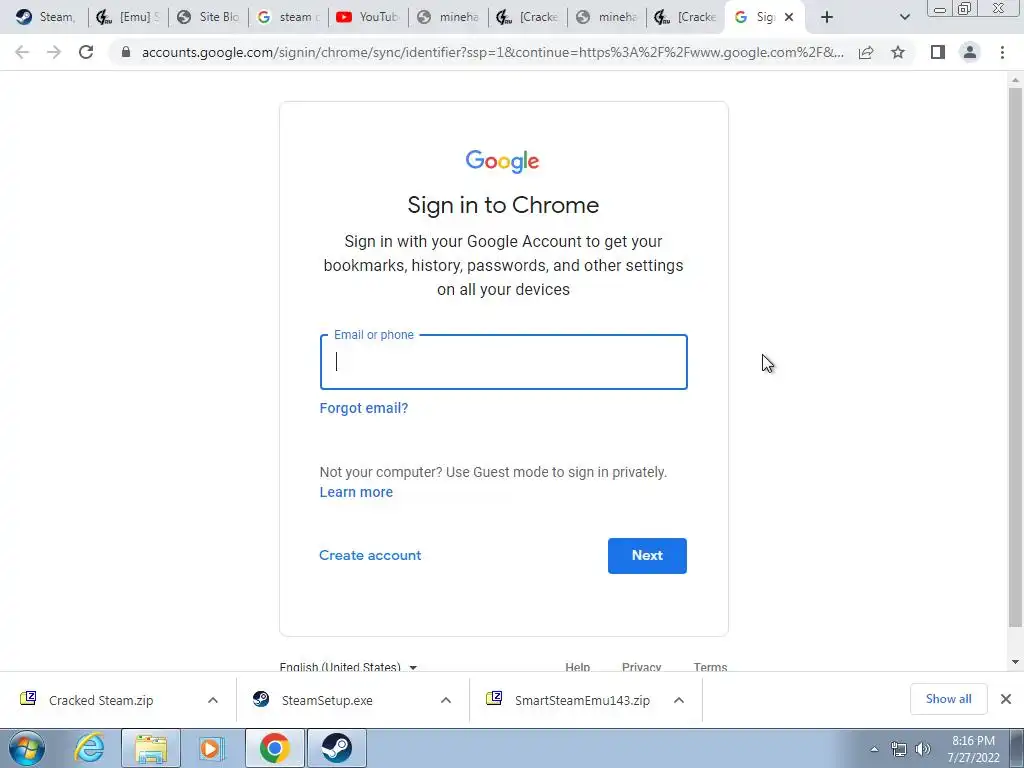Click the Show all downloads button
The width and height of the screenshot is (1024, 768).
click(948, 699)
